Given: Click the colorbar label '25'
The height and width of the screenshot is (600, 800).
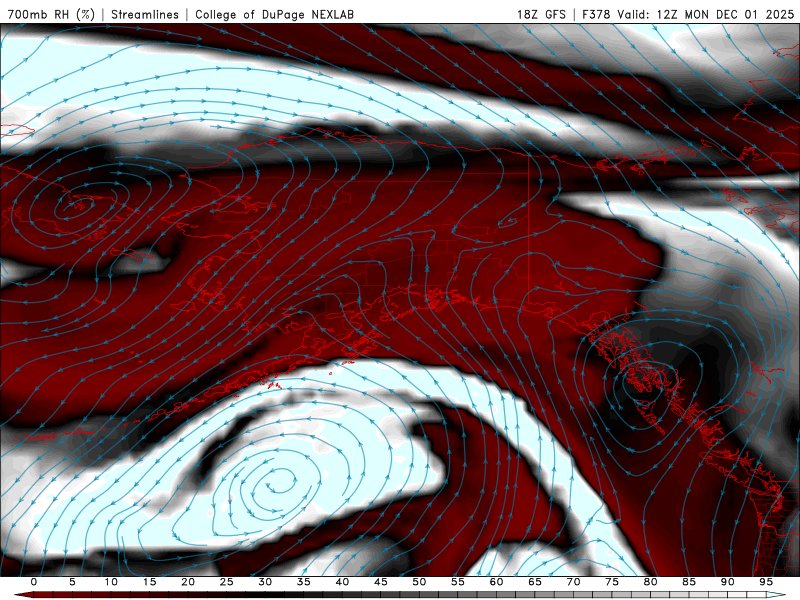Looking at the screenshot, I should click(227, 582).
